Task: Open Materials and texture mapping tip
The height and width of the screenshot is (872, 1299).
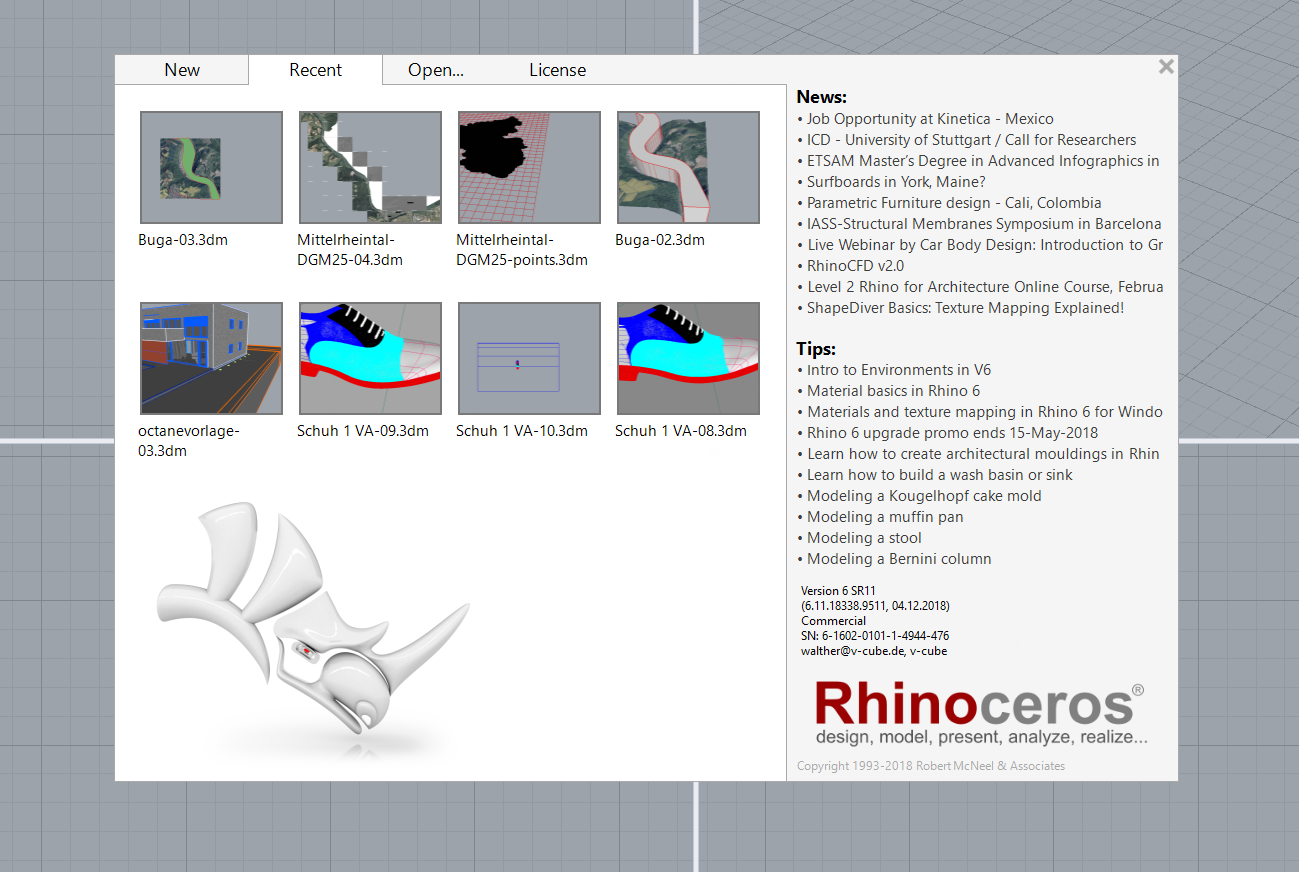Action: 985,412
